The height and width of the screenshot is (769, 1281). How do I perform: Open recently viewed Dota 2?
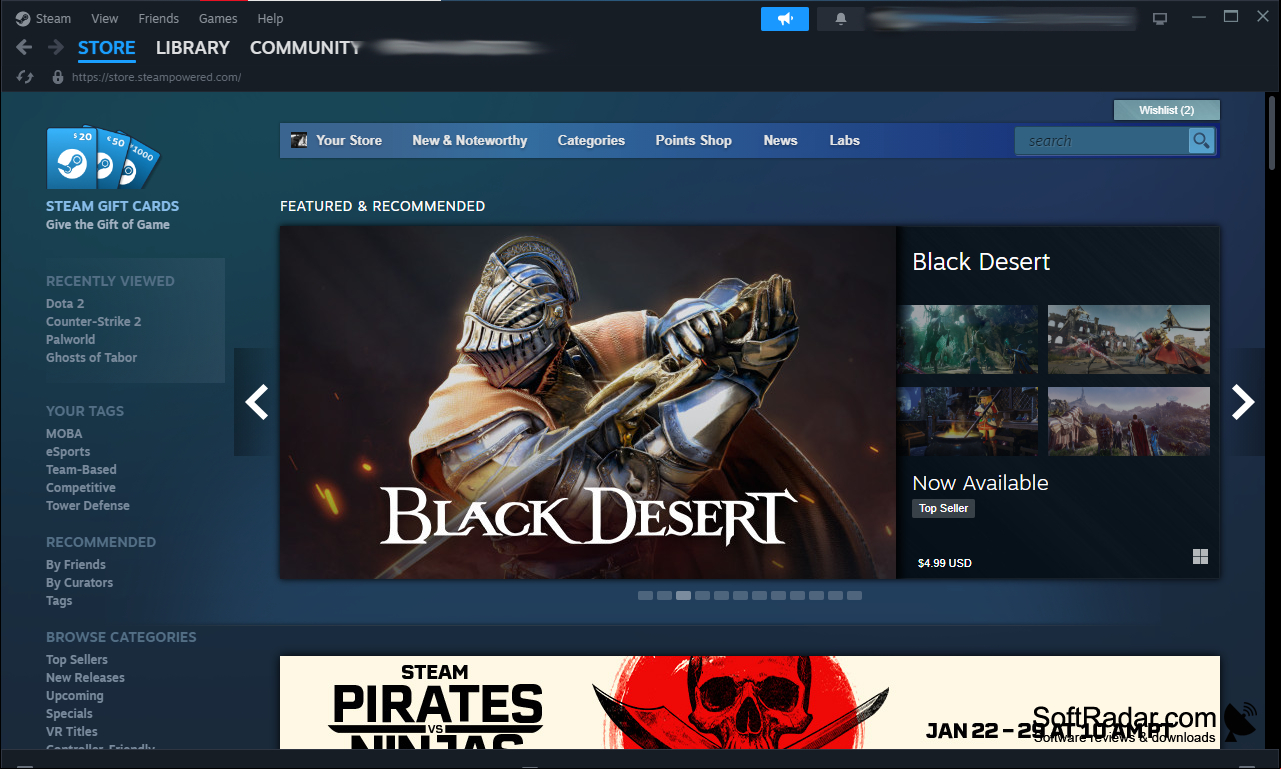[65, 304]
